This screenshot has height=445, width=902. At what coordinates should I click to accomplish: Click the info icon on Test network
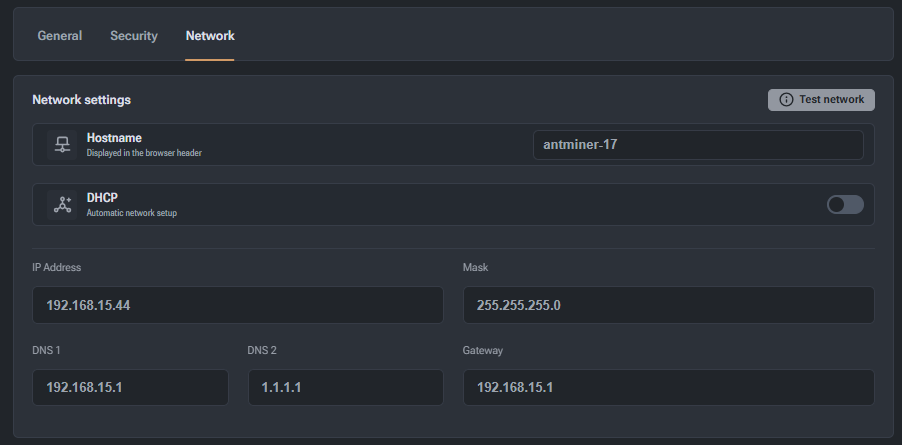786,99
